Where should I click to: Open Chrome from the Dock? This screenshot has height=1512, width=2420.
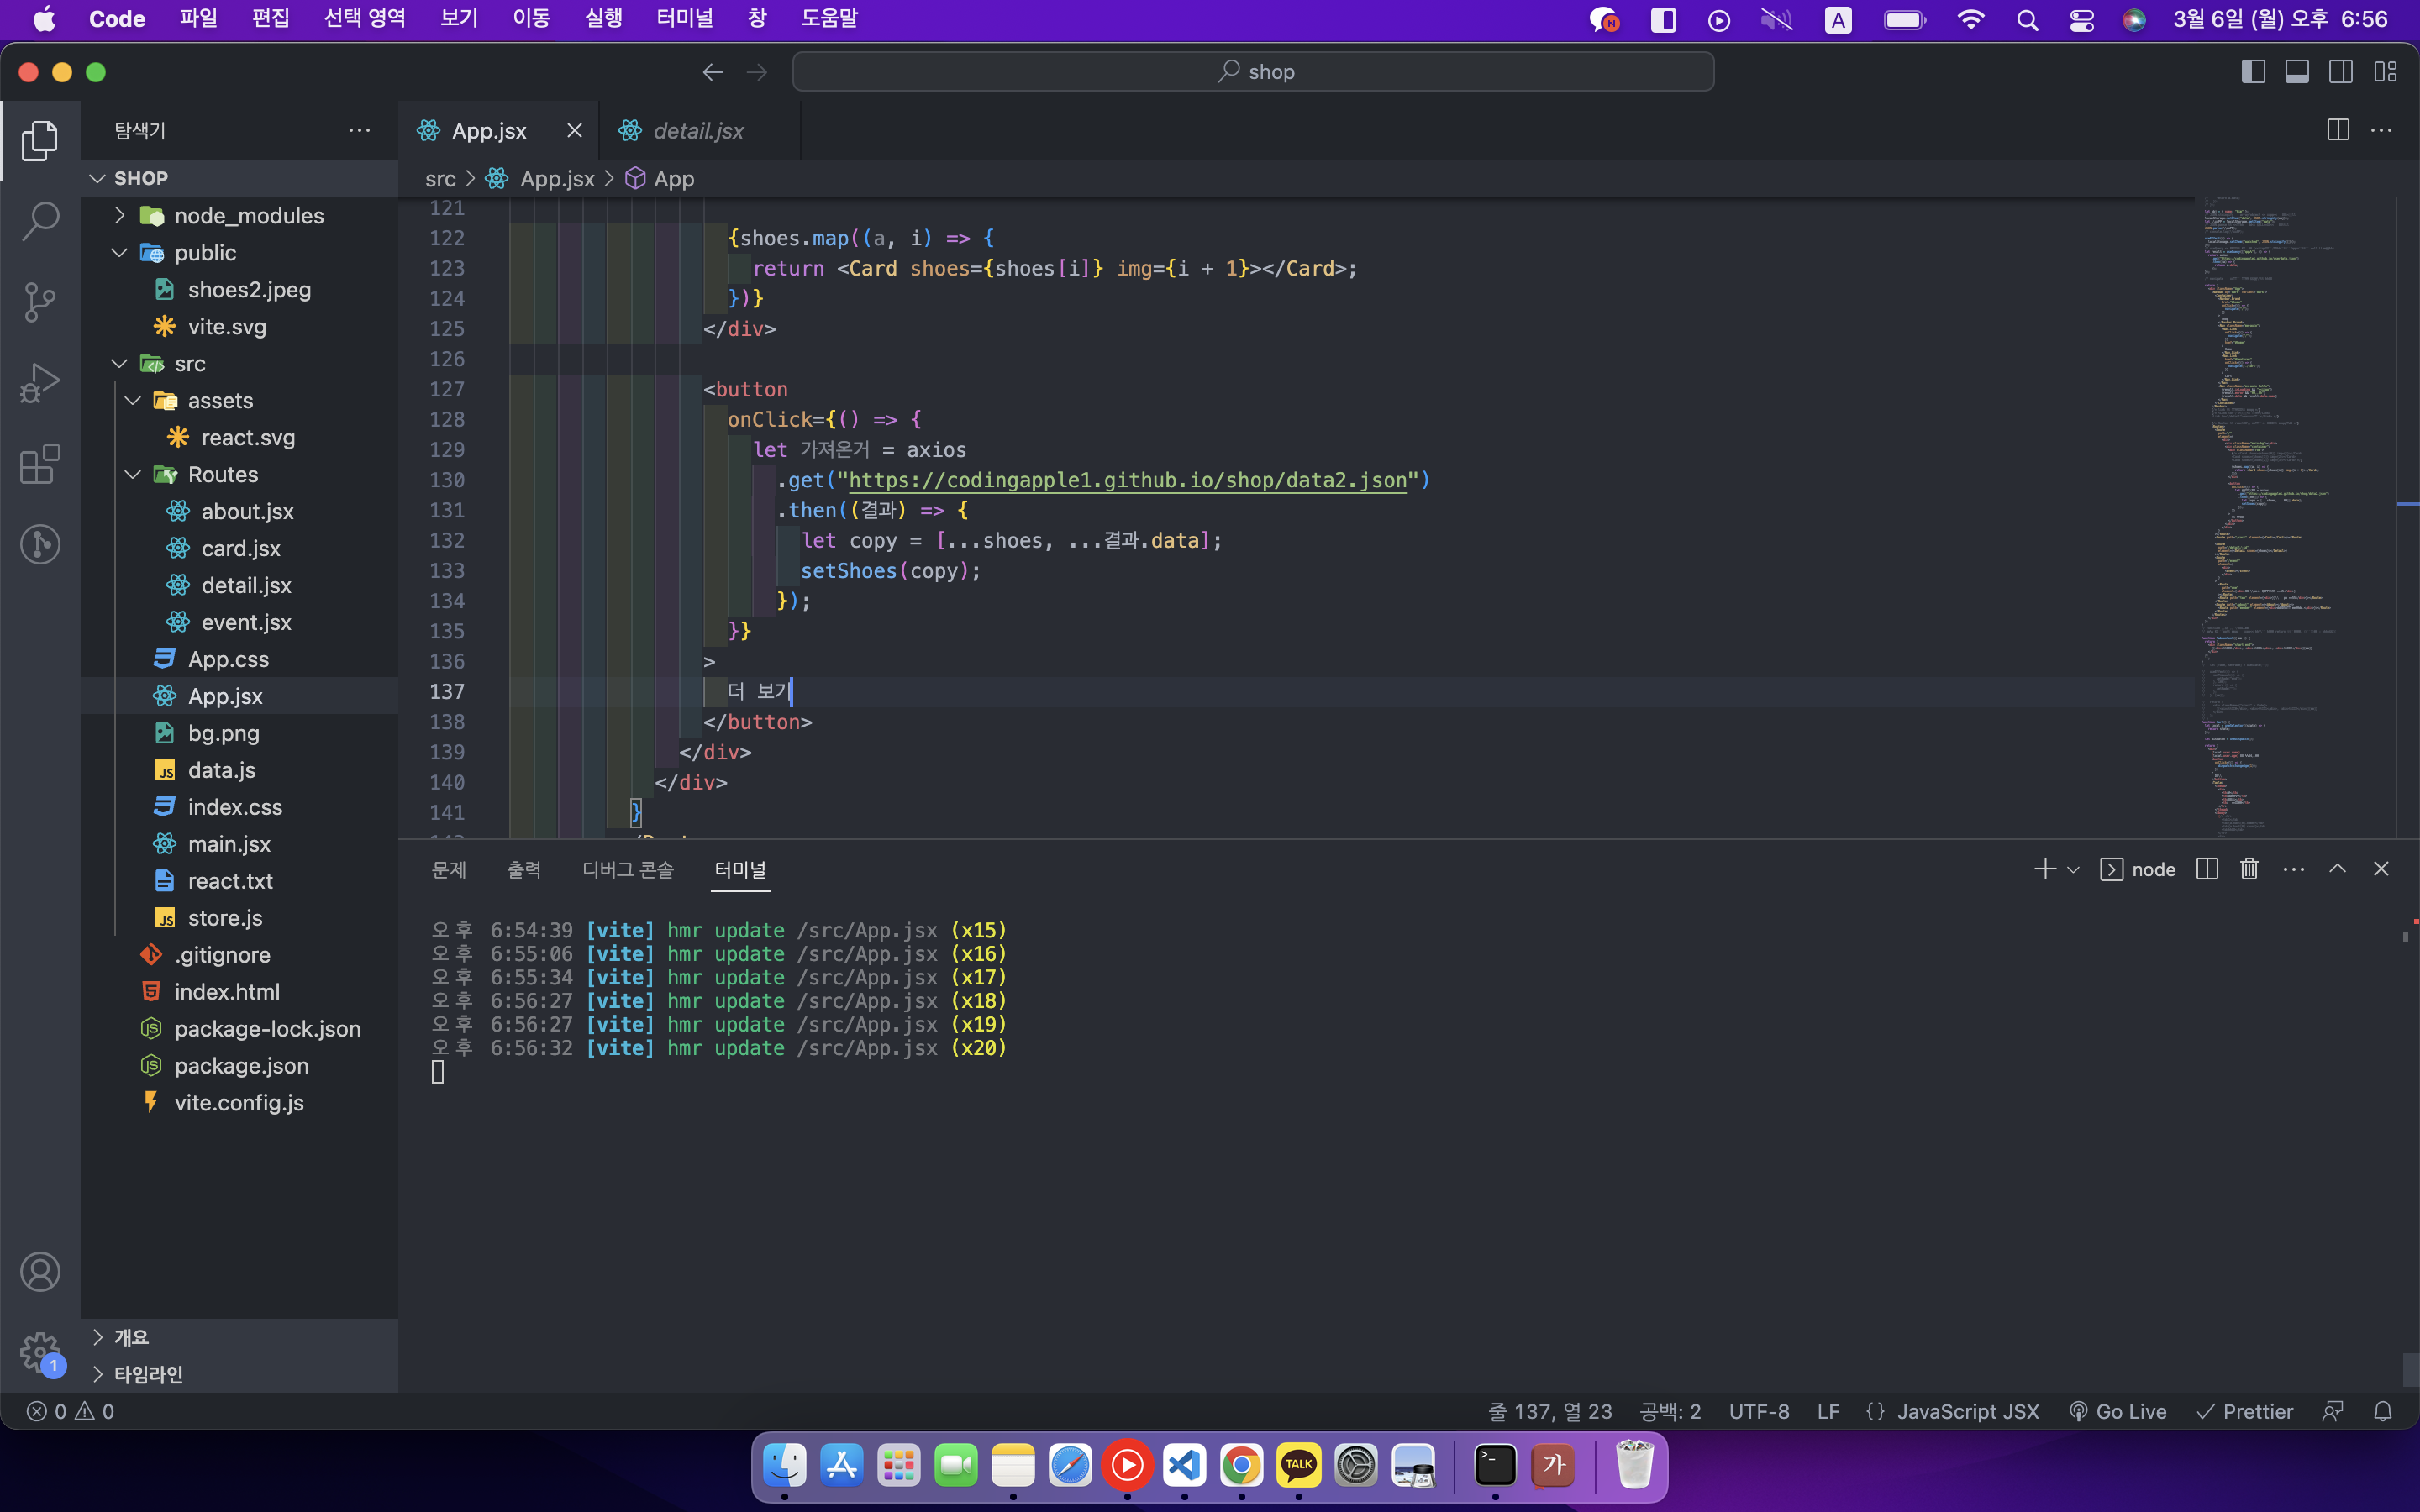pyautogui.click(x=1241, y=1466)
